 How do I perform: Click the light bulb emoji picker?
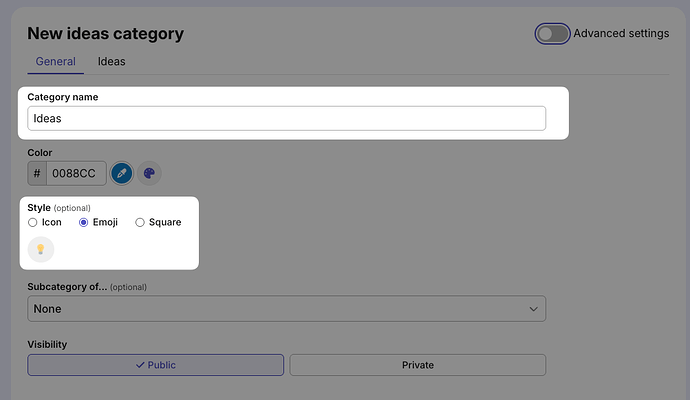(41, 250)
